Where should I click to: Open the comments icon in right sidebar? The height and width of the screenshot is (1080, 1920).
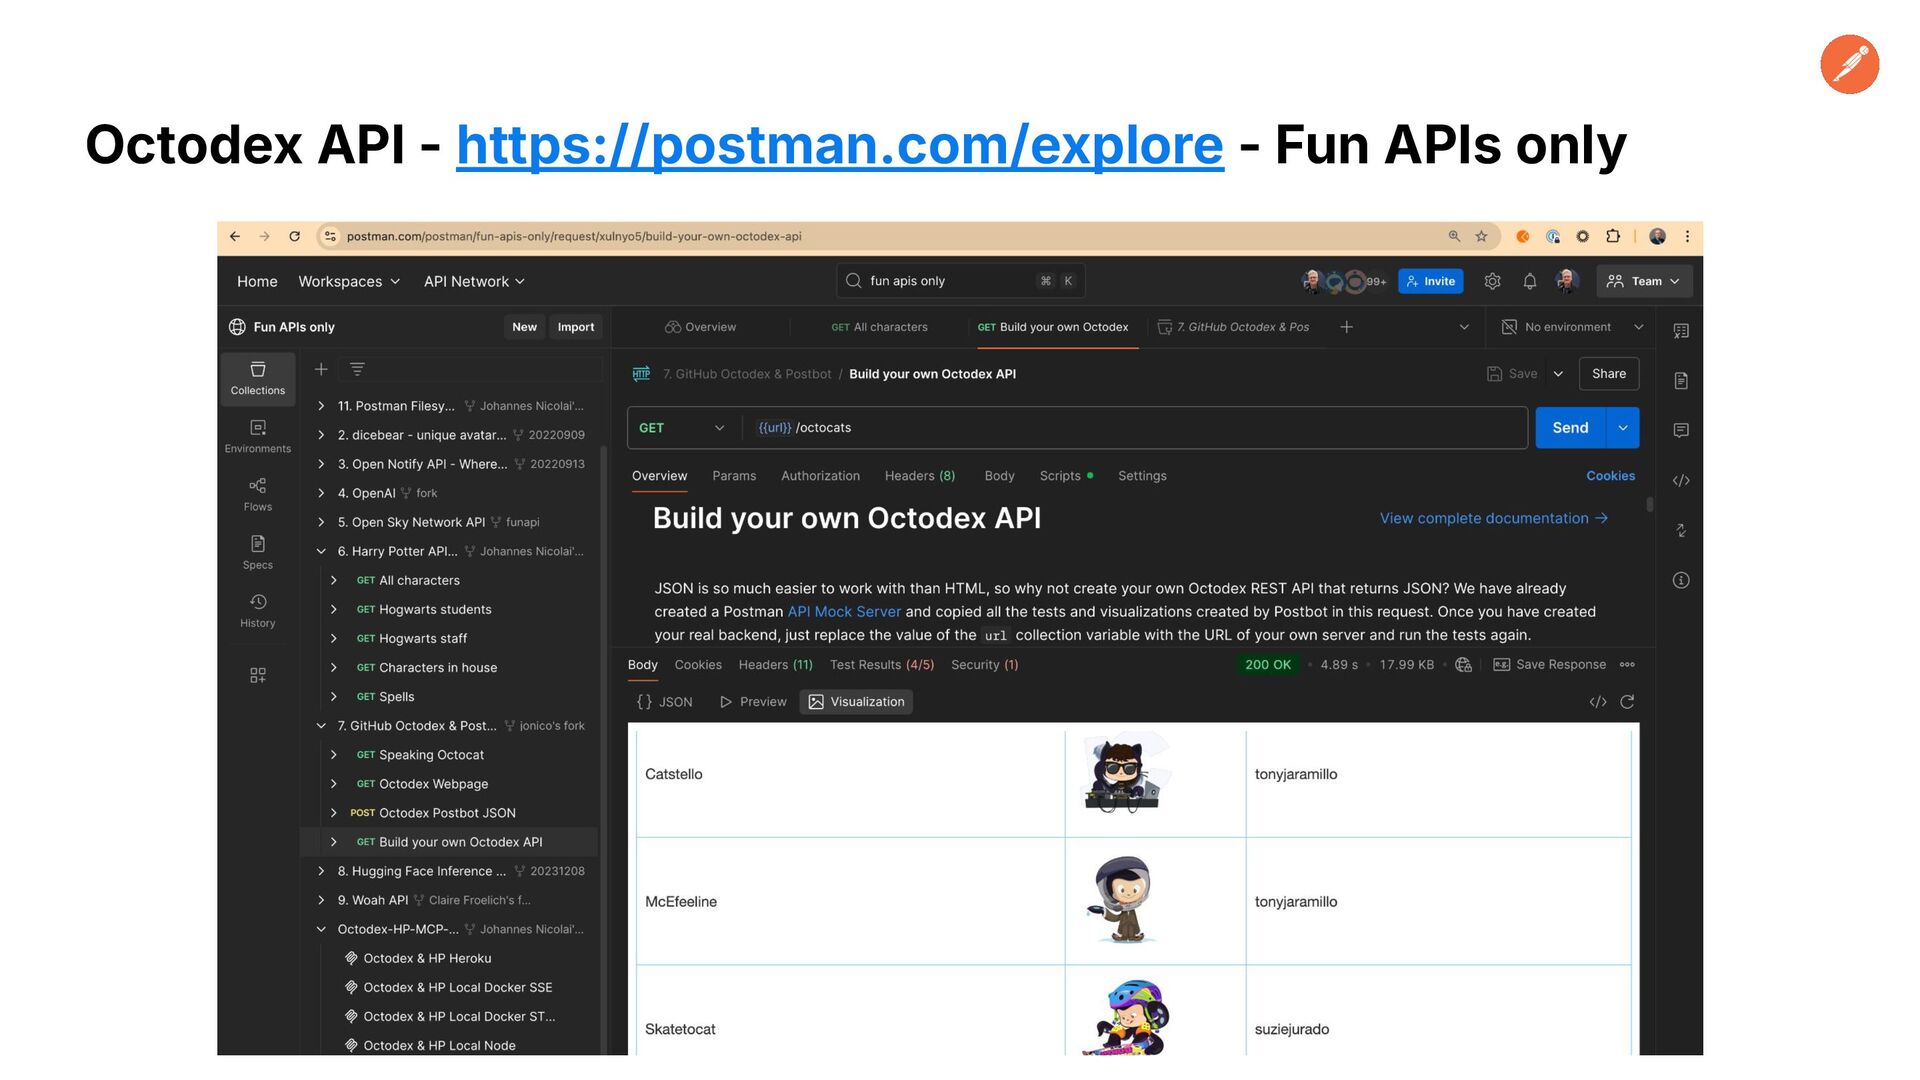click(x=1681, y=431)
